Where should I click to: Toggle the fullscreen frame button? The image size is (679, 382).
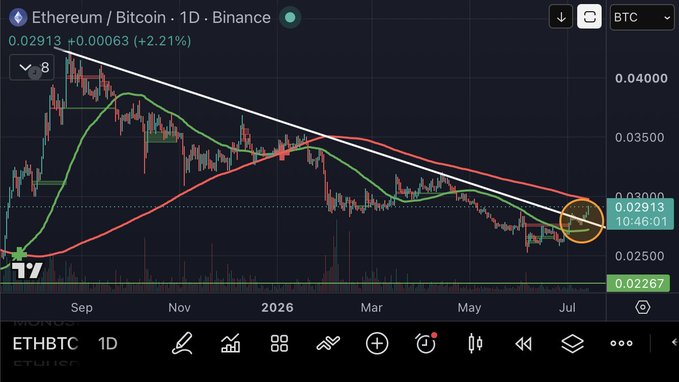click(x=589, y=17)
